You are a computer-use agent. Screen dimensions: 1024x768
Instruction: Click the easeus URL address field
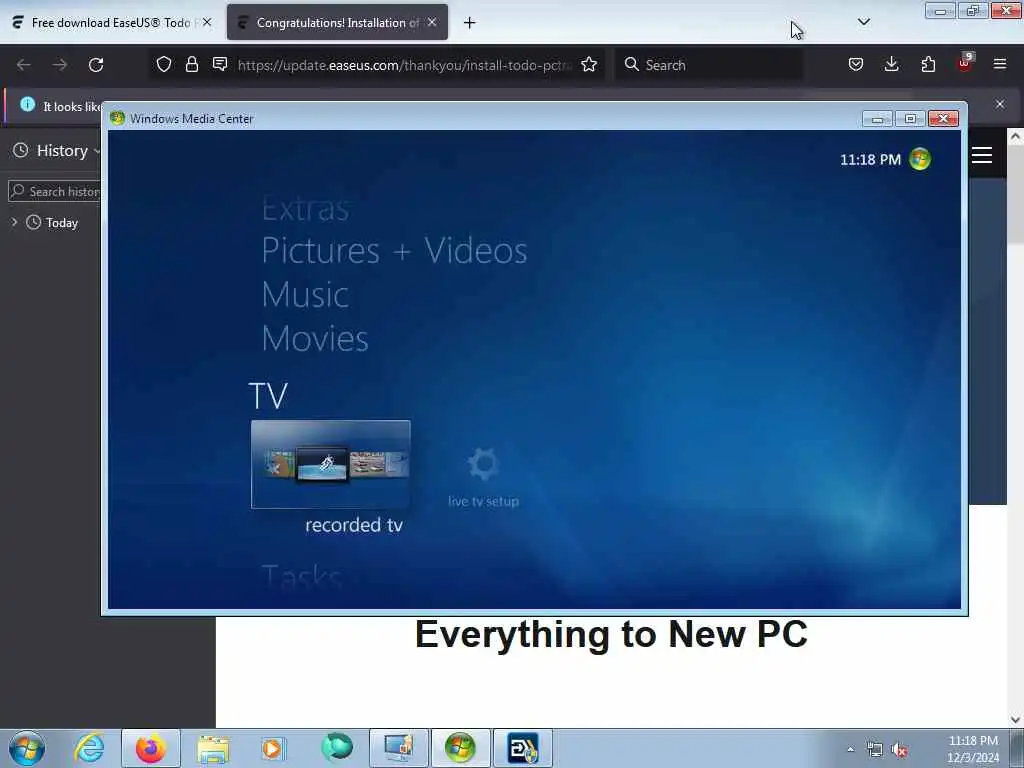(405, 65)
